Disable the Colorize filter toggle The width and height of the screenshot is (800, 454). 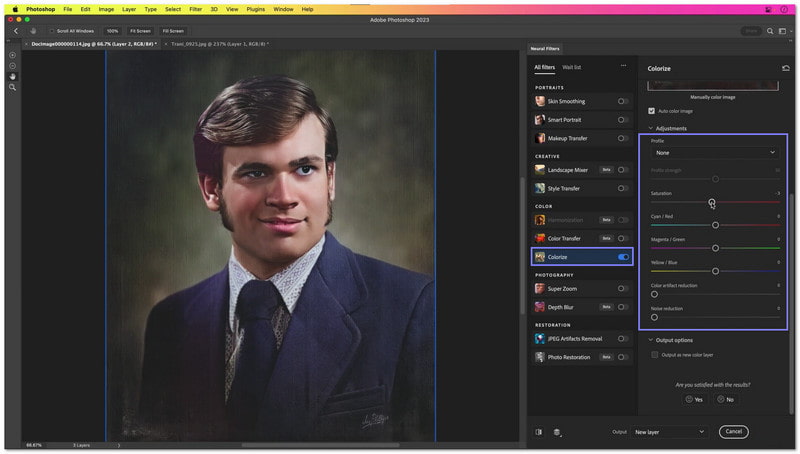point(623,257)
